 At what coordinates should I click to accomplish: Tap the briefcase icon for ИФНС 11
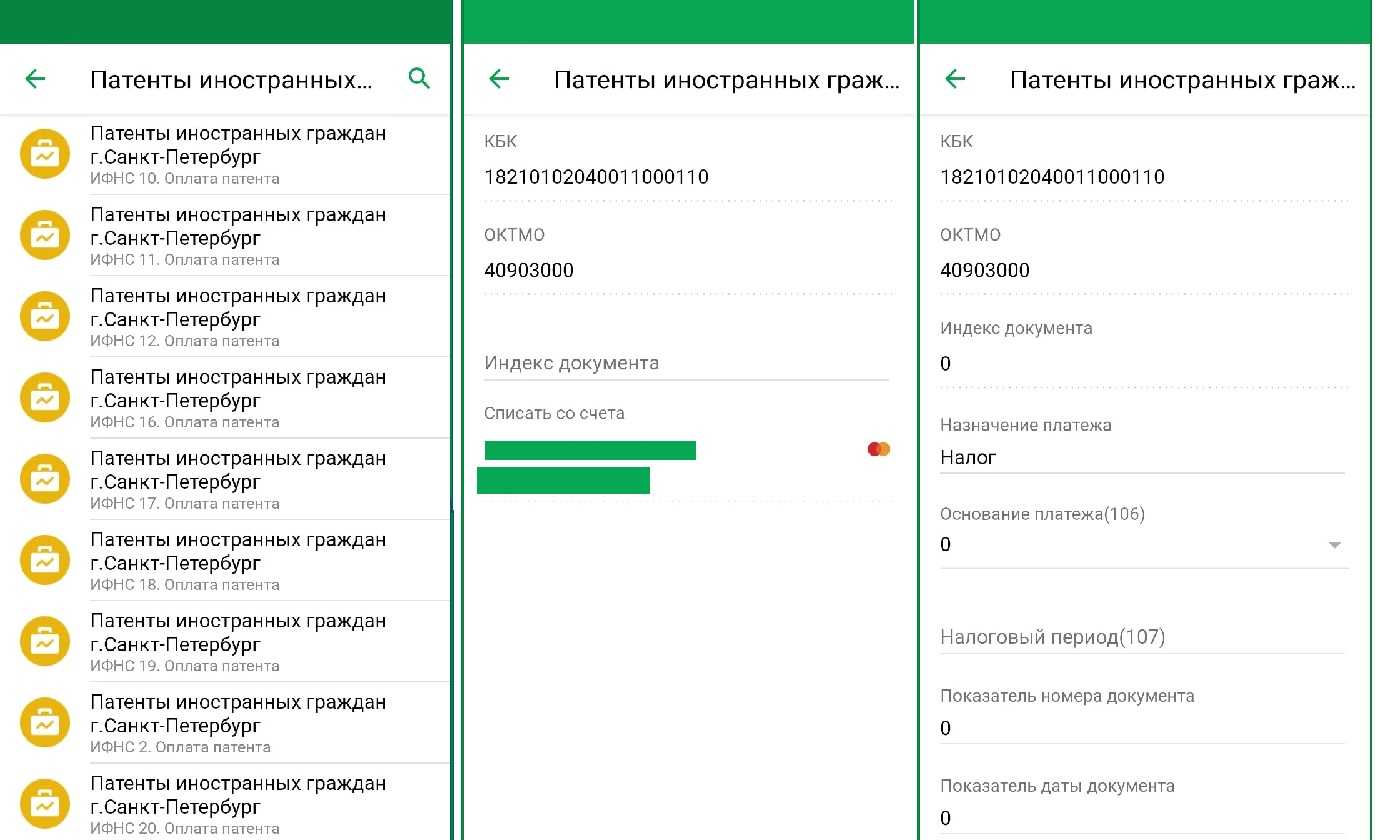click(x=45, y=235)
